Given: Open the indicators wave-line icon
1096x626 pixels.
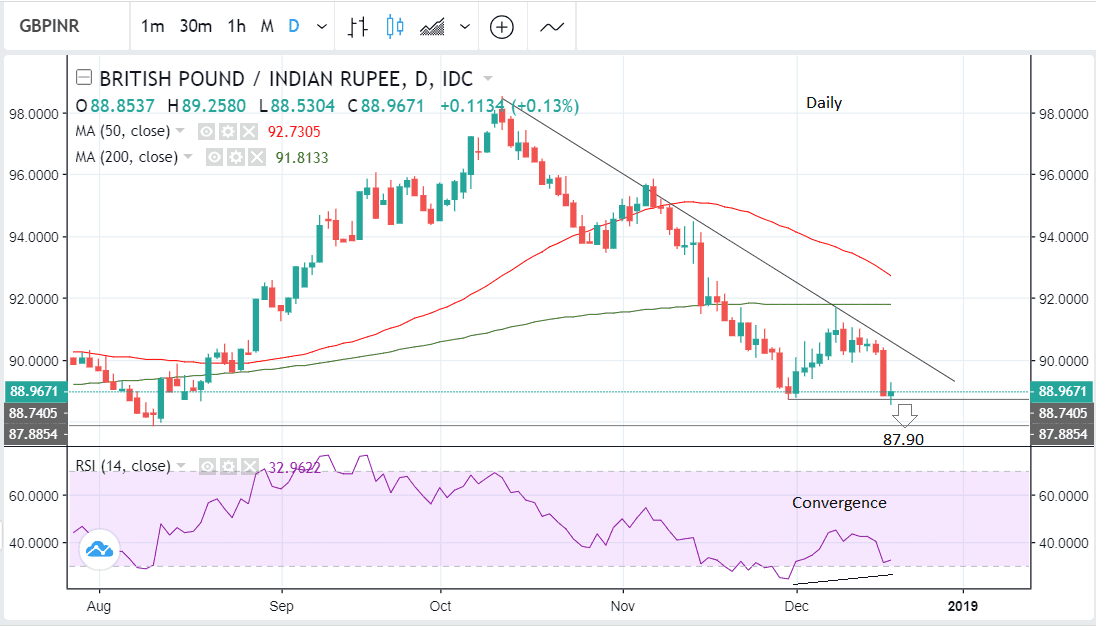Looking at the screenshot, I should click(x=552, y=27).
